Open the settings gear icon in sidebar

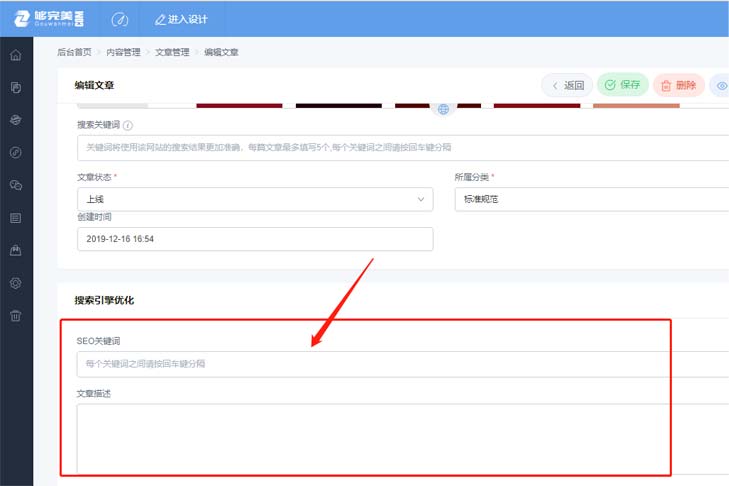pos(15,283)
